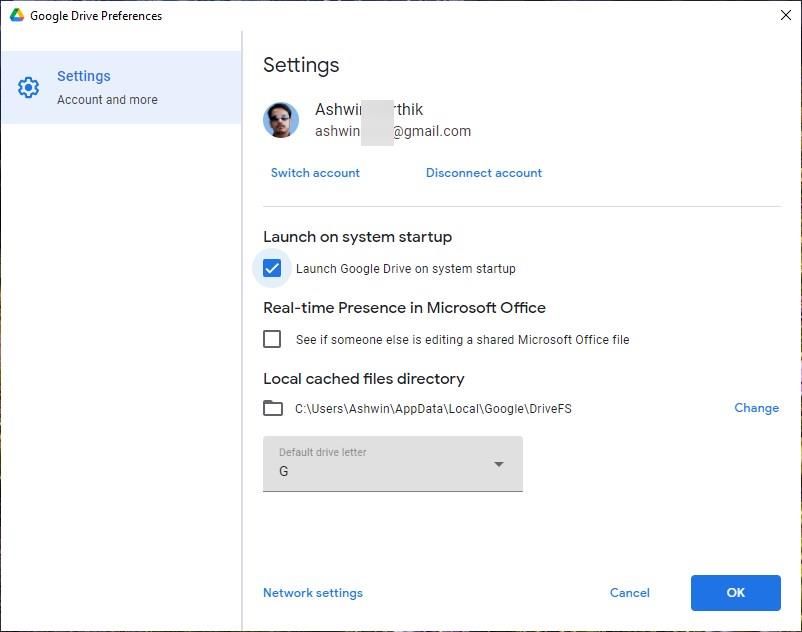The image size is (802, 632).
Task: Click the Disconnect account link
Action: (484, 173)
